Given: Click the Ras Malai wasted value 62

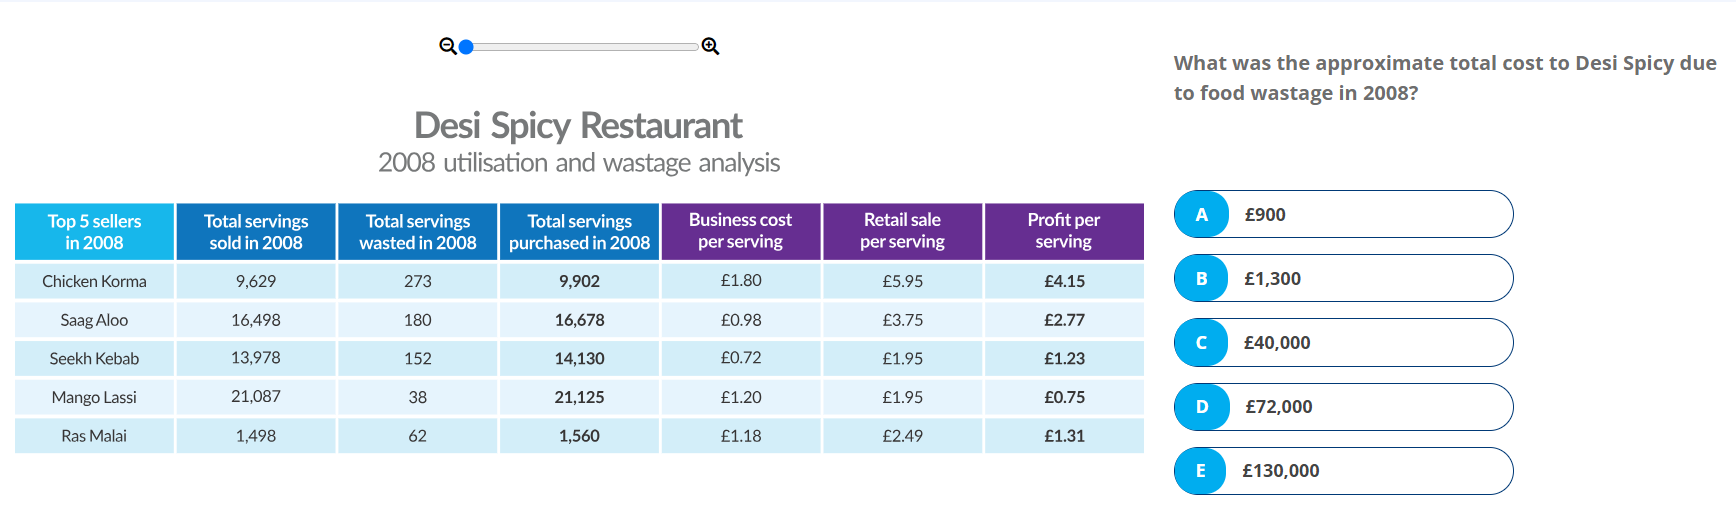Looking at the screenshot, I should click(418, 436).
